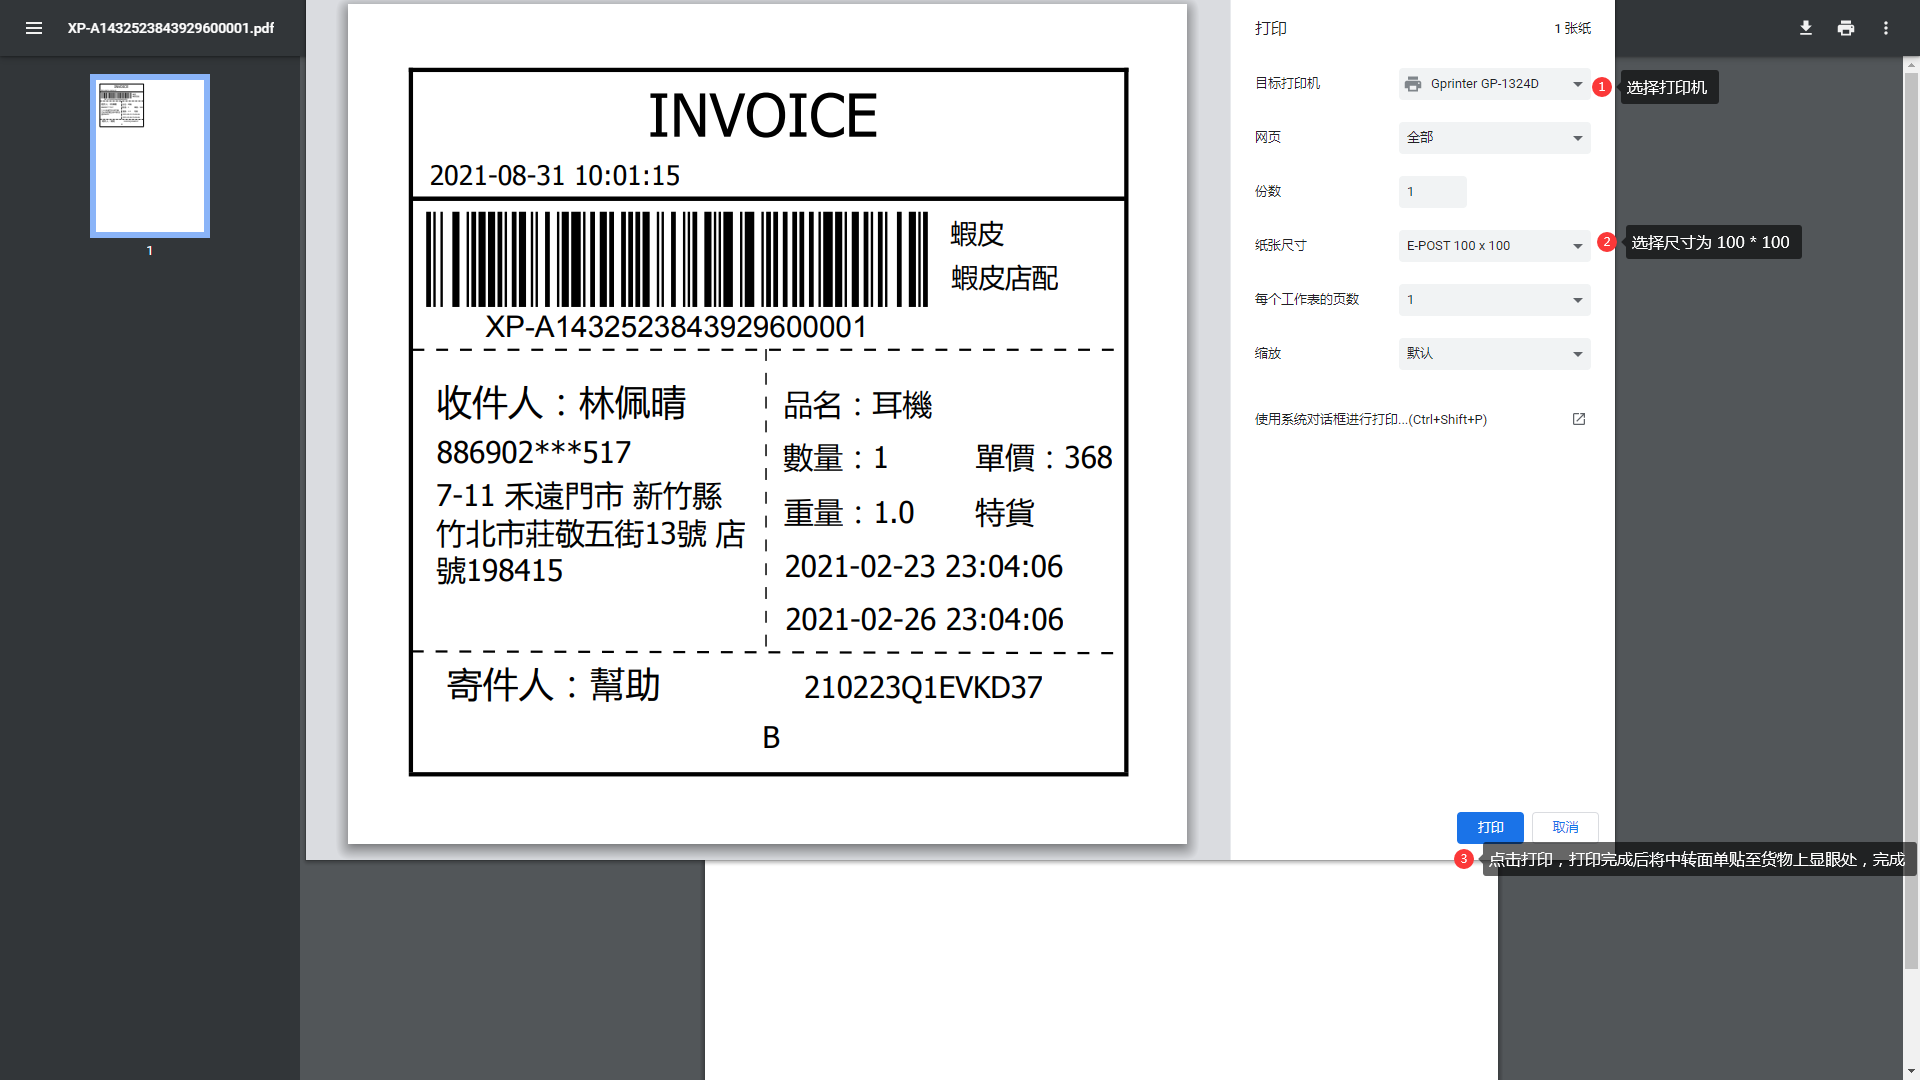Image resolution: width=1920 pixels, height=1080 pixels.
Task: Open the PDF sidebar hamburger menu
Action: tap(34, 28)
